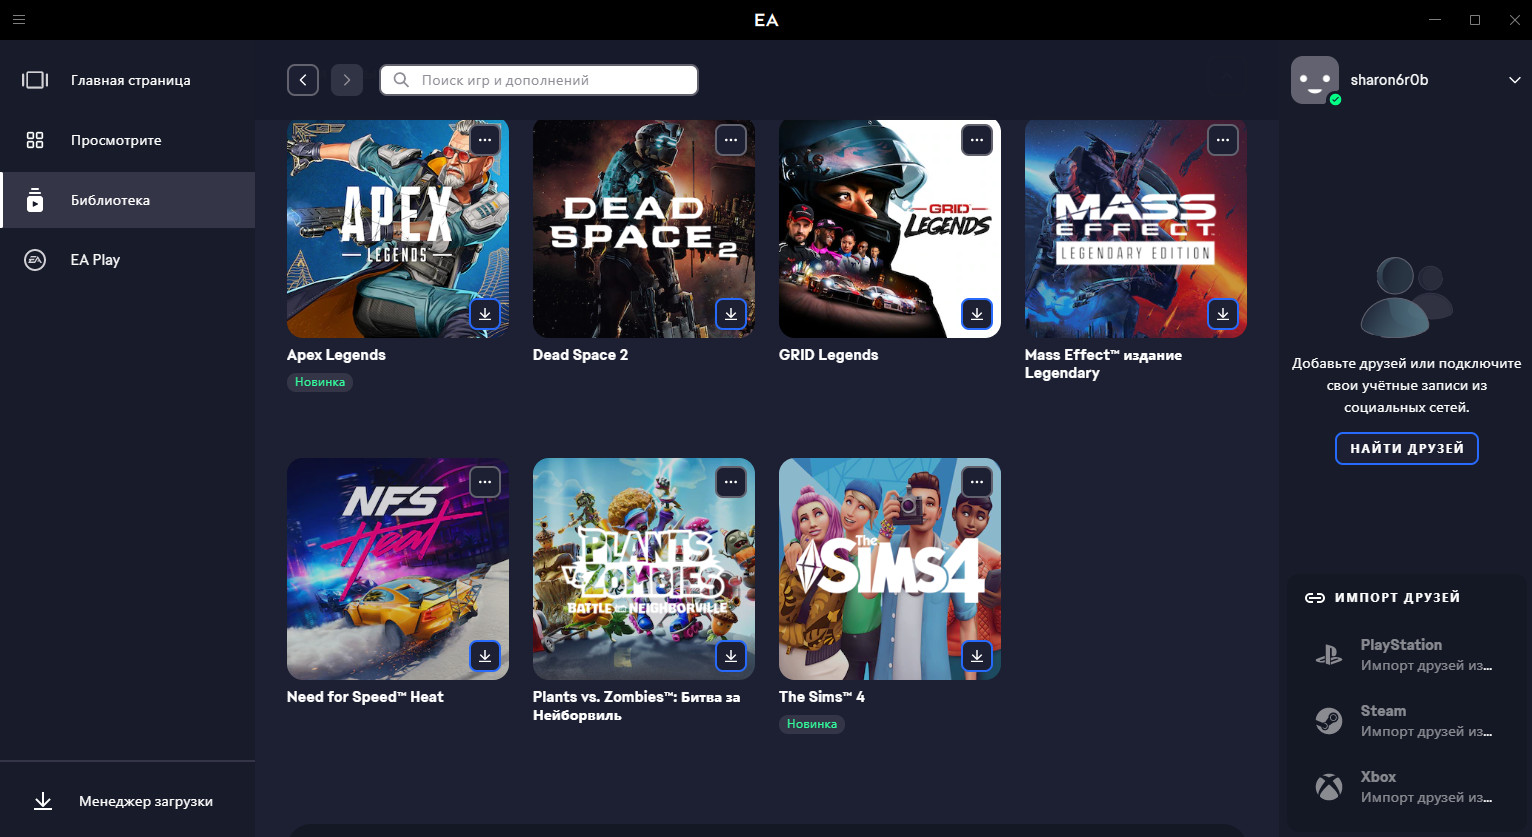Open the Dead Space 2 cover art
This screenshot has width=1532, height=837.
pos(644,228)
